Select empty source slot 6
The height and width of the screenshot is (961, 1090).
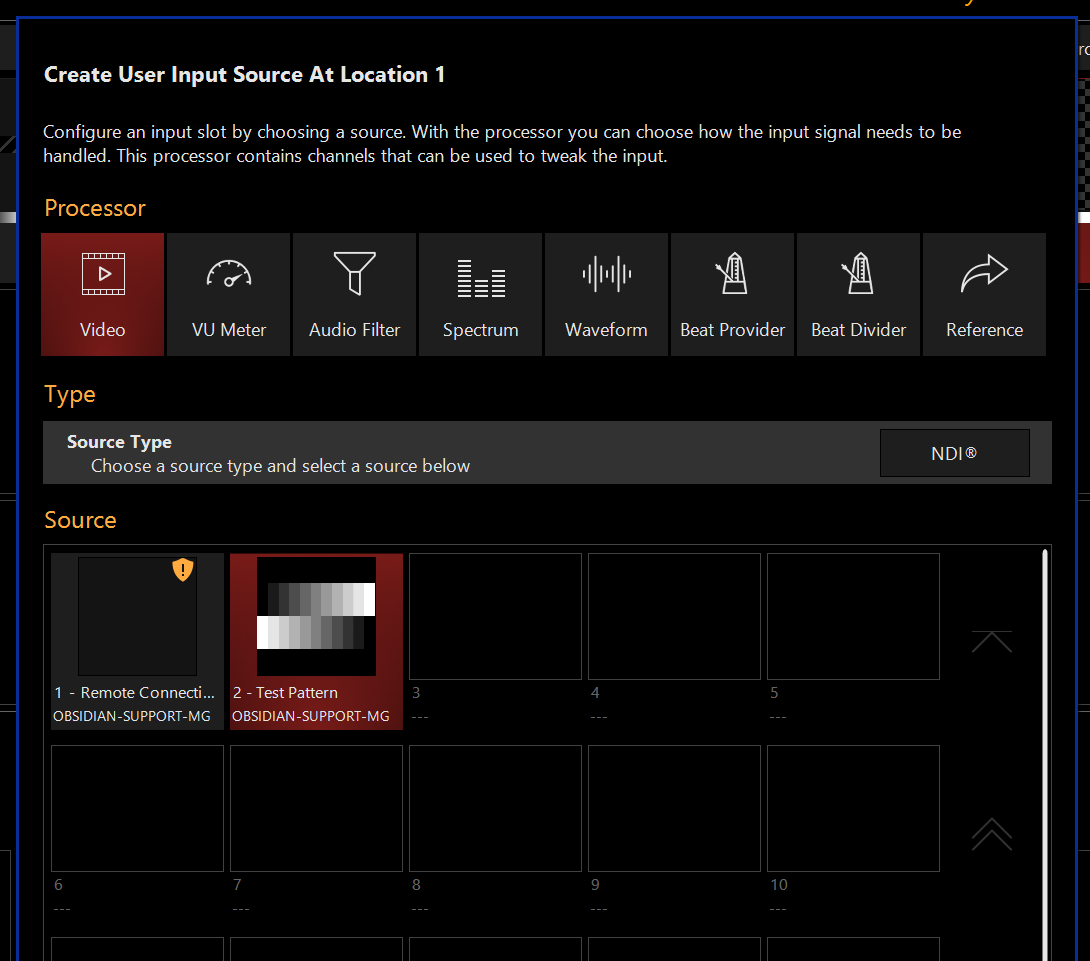pos(138,808)
